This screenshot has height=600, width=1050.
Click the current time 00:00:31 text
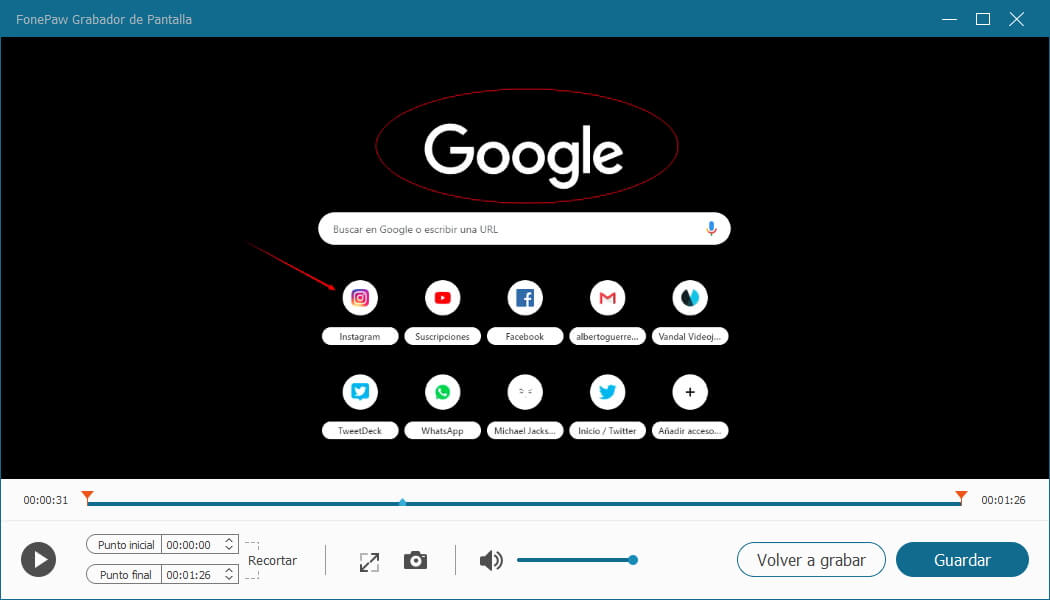46,500
